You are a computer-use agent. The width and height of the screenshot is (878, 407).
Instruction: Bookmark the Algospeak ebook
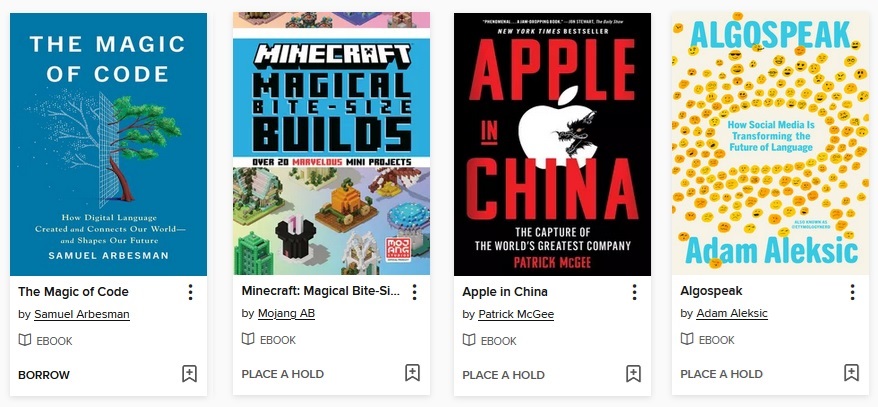tap(851, 373)
